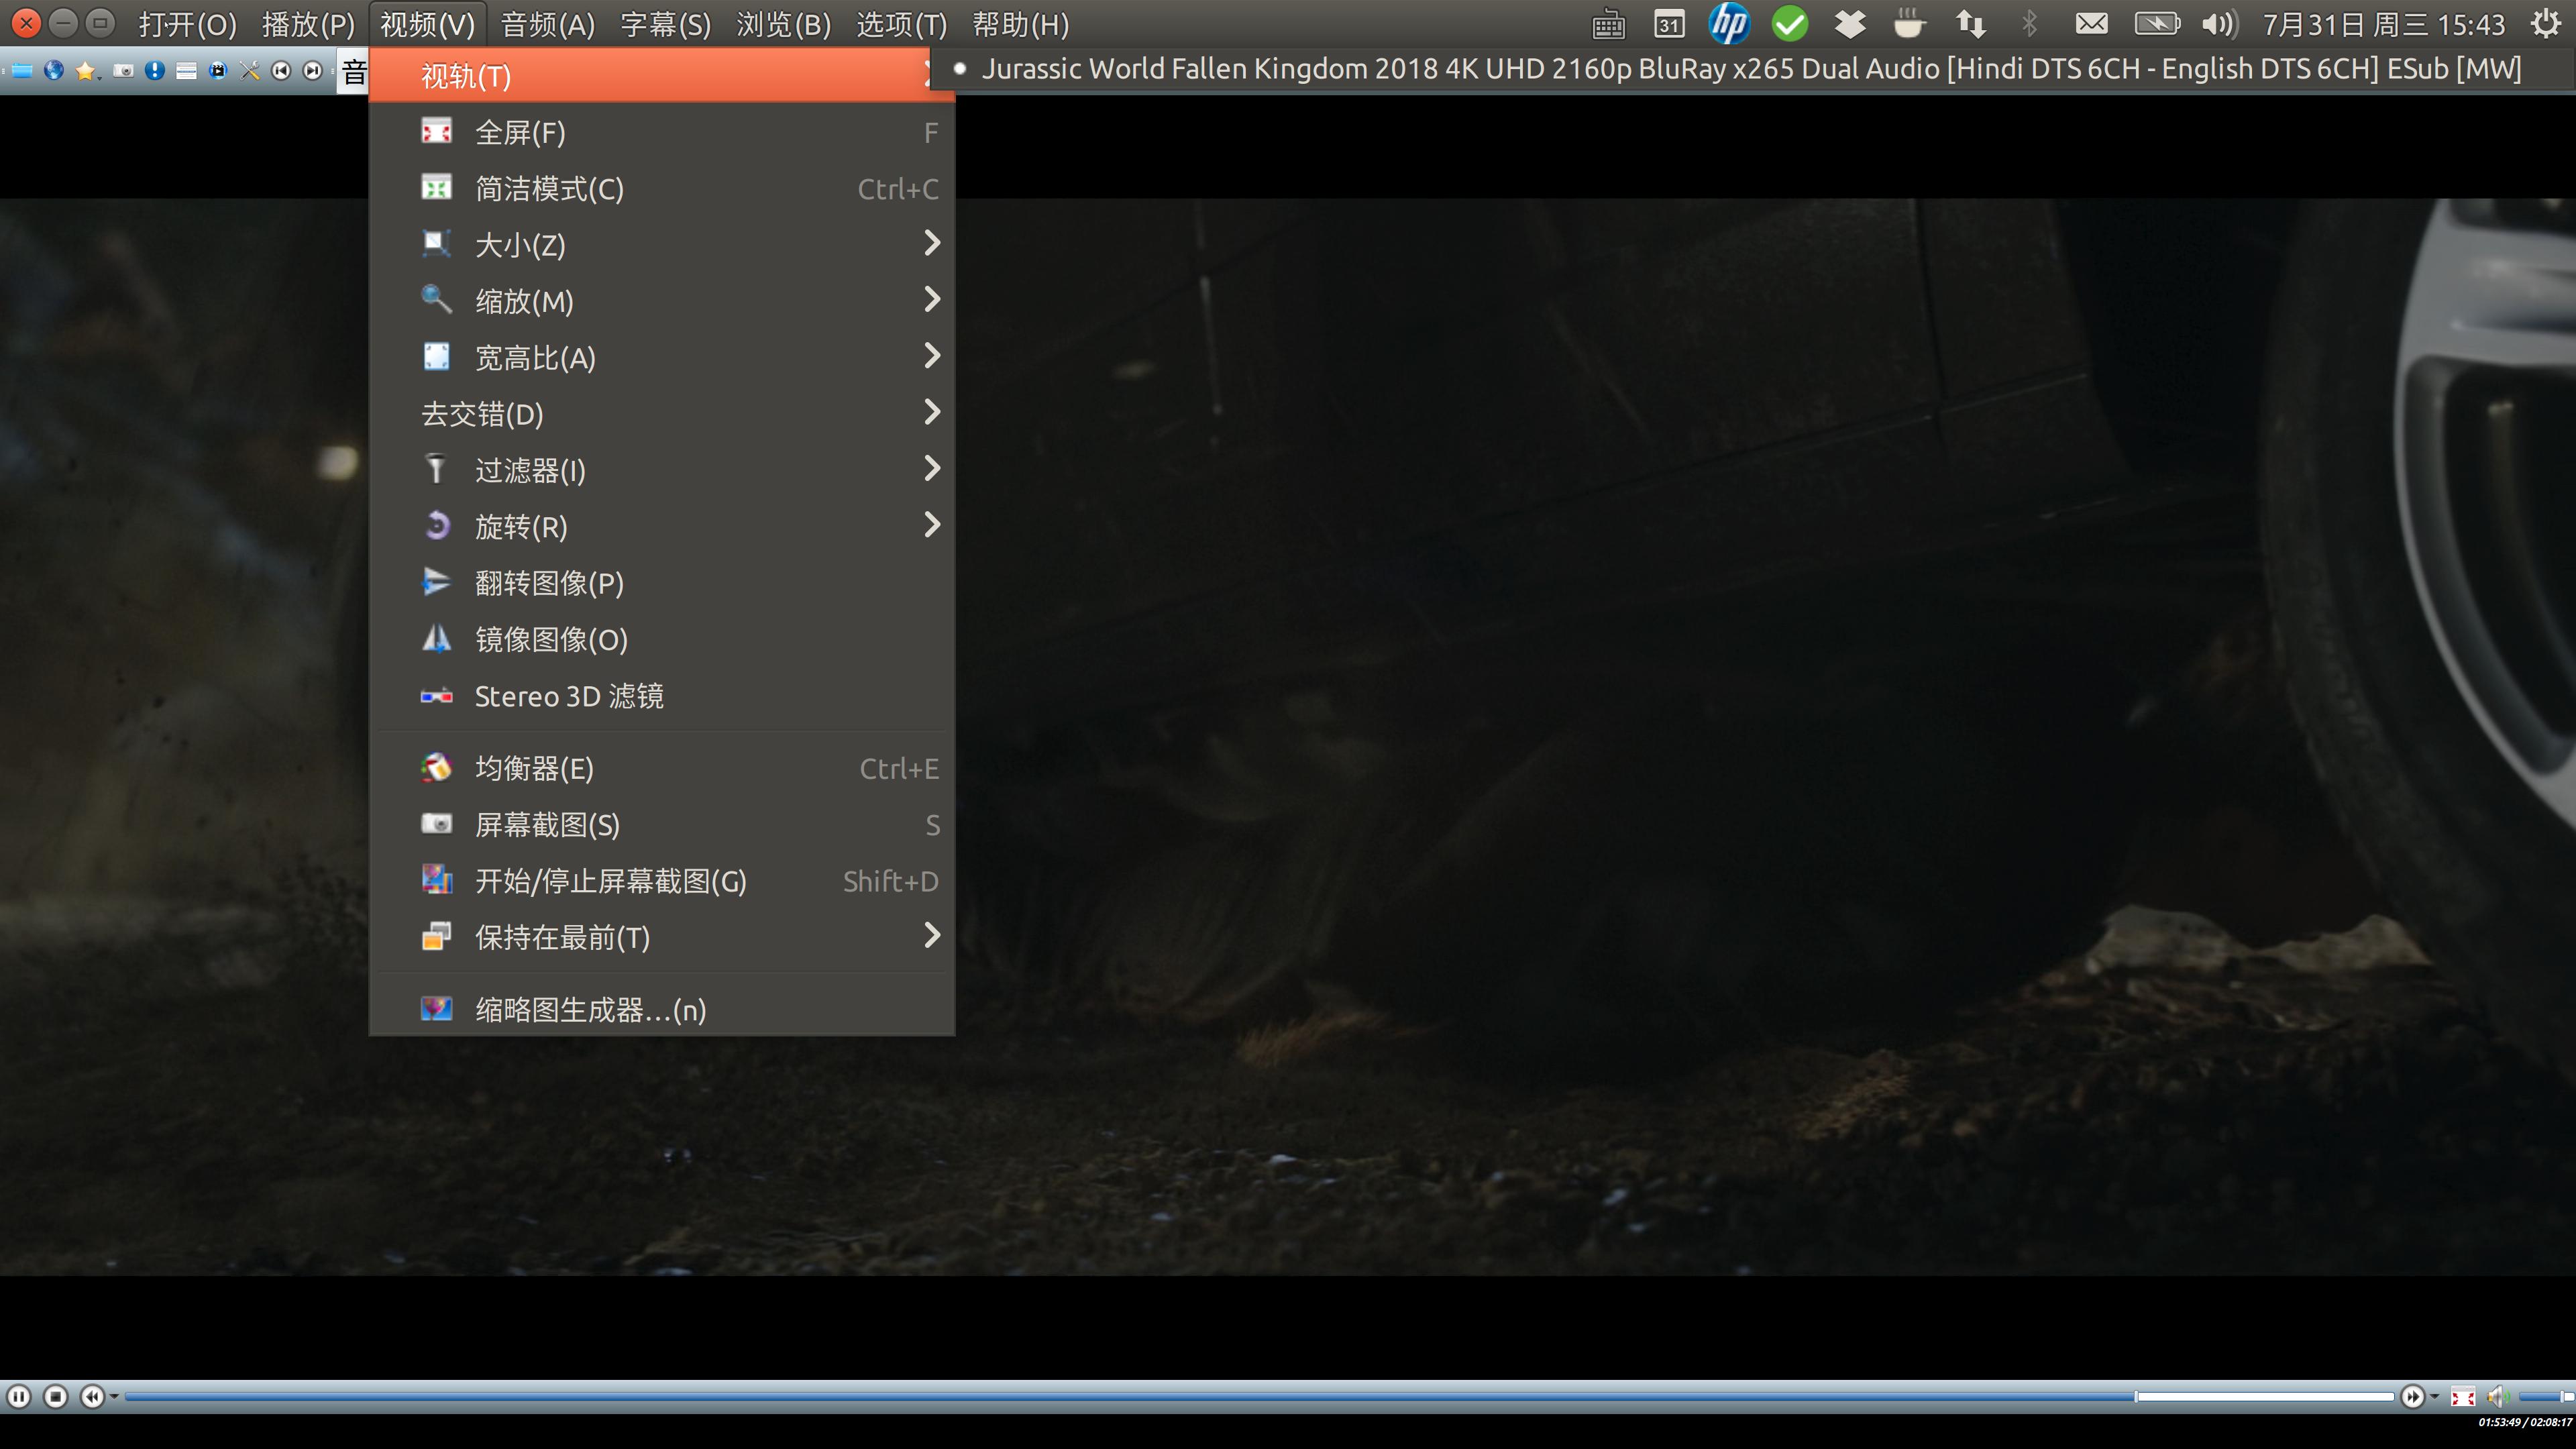
Task: Open the 浏览(B) browse menu
Action: pos(784,24)
